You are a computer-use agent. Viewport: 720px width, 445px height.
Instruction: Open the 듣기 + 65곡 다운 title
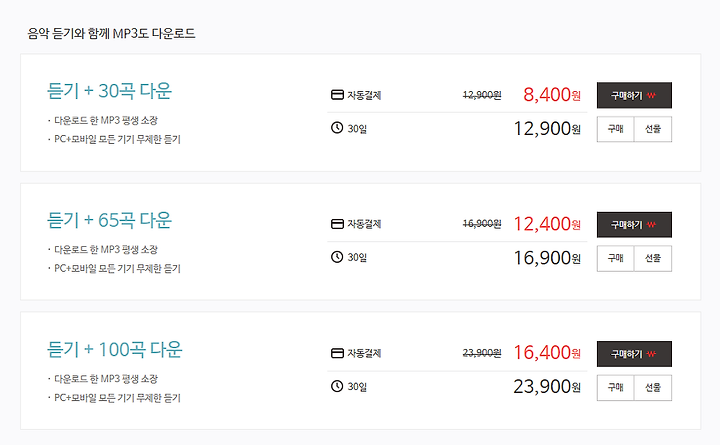pyautogui.click(x=109, y=220)
